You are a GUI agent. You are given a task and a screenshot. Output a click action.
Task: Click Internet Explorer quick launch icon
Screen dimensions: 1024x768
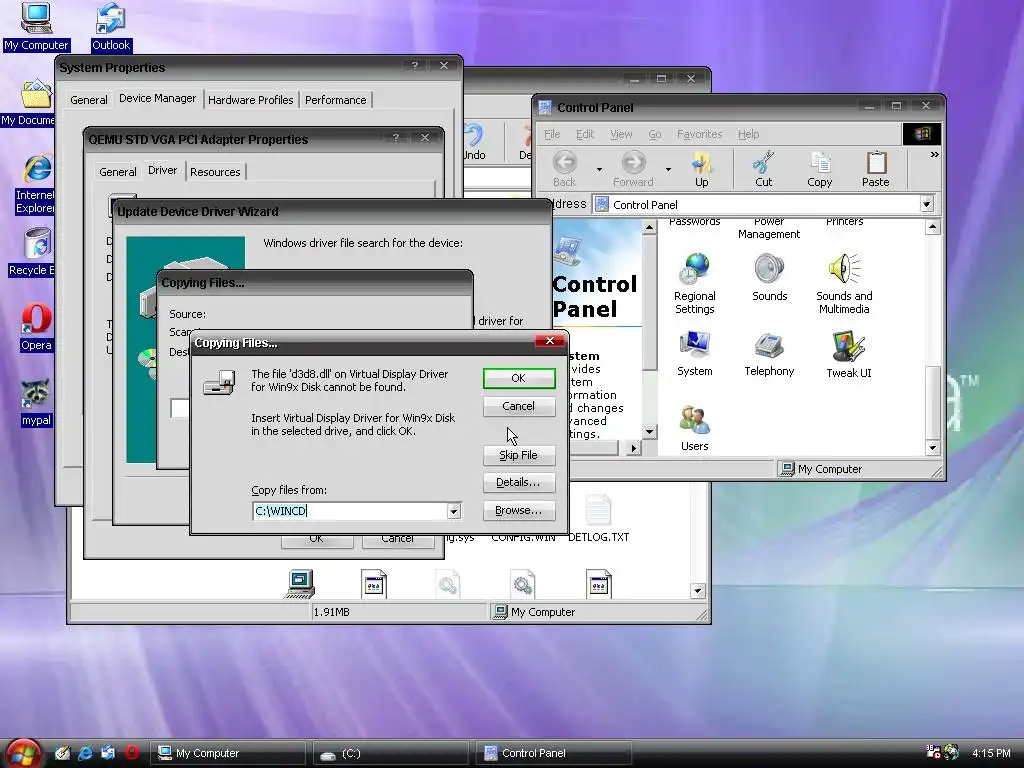click(86, 753)
